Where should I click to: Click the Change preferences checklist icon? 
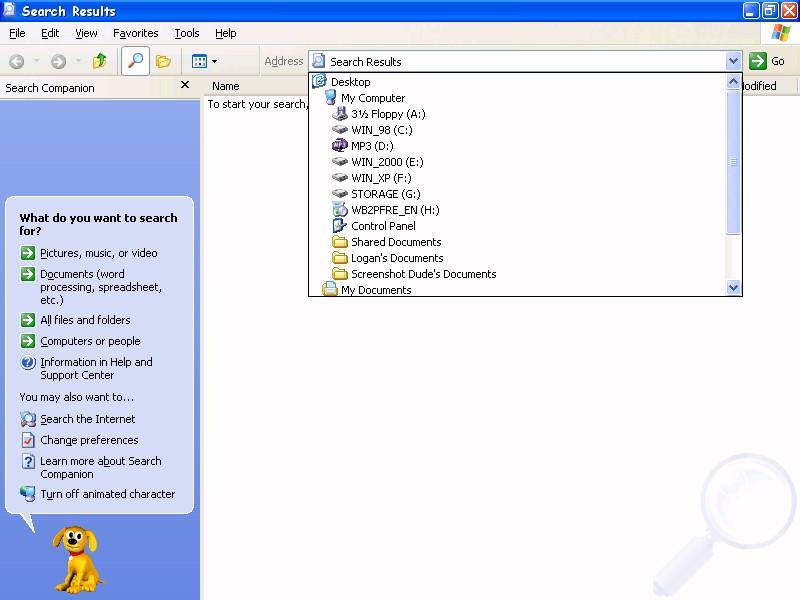tap(28, 440)
